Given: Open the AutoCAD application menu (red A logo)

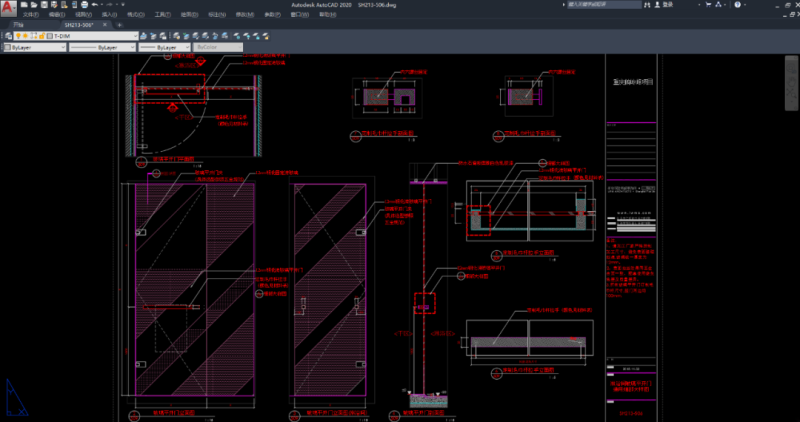Looking at the screenshot, I should pos(10,9).
